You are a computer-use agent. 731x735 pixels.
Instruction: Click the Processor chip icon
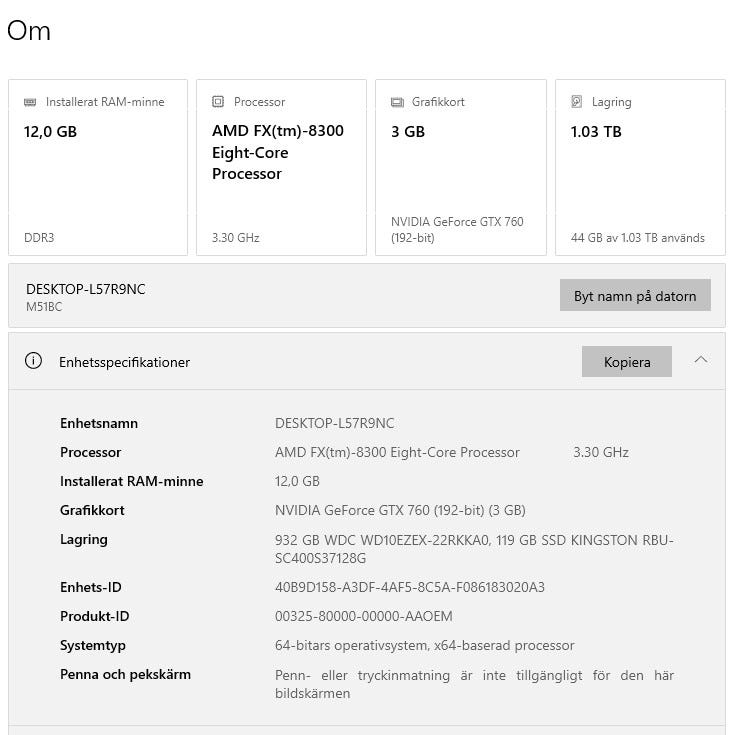click(218, 102)
